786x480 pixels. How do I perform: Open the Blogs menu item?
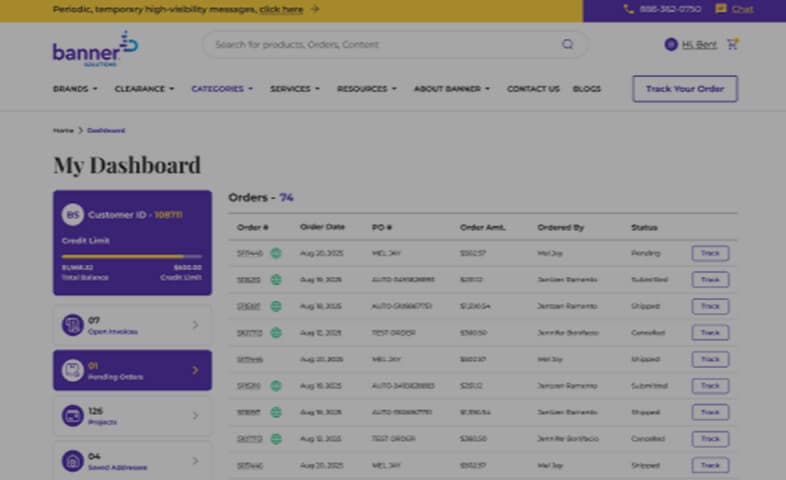pyautogui.click(x=587, y=89)
